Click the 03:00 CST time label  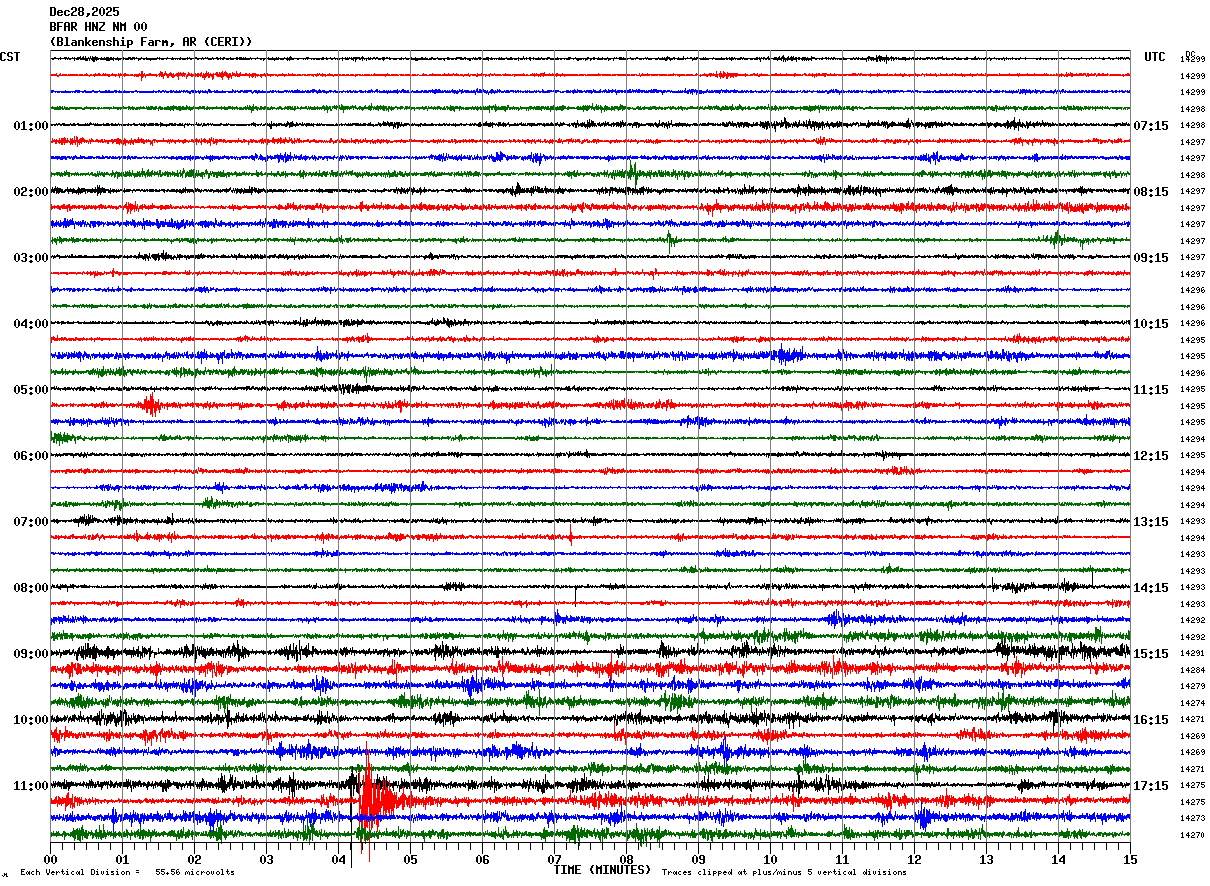[x=31, y=258]
